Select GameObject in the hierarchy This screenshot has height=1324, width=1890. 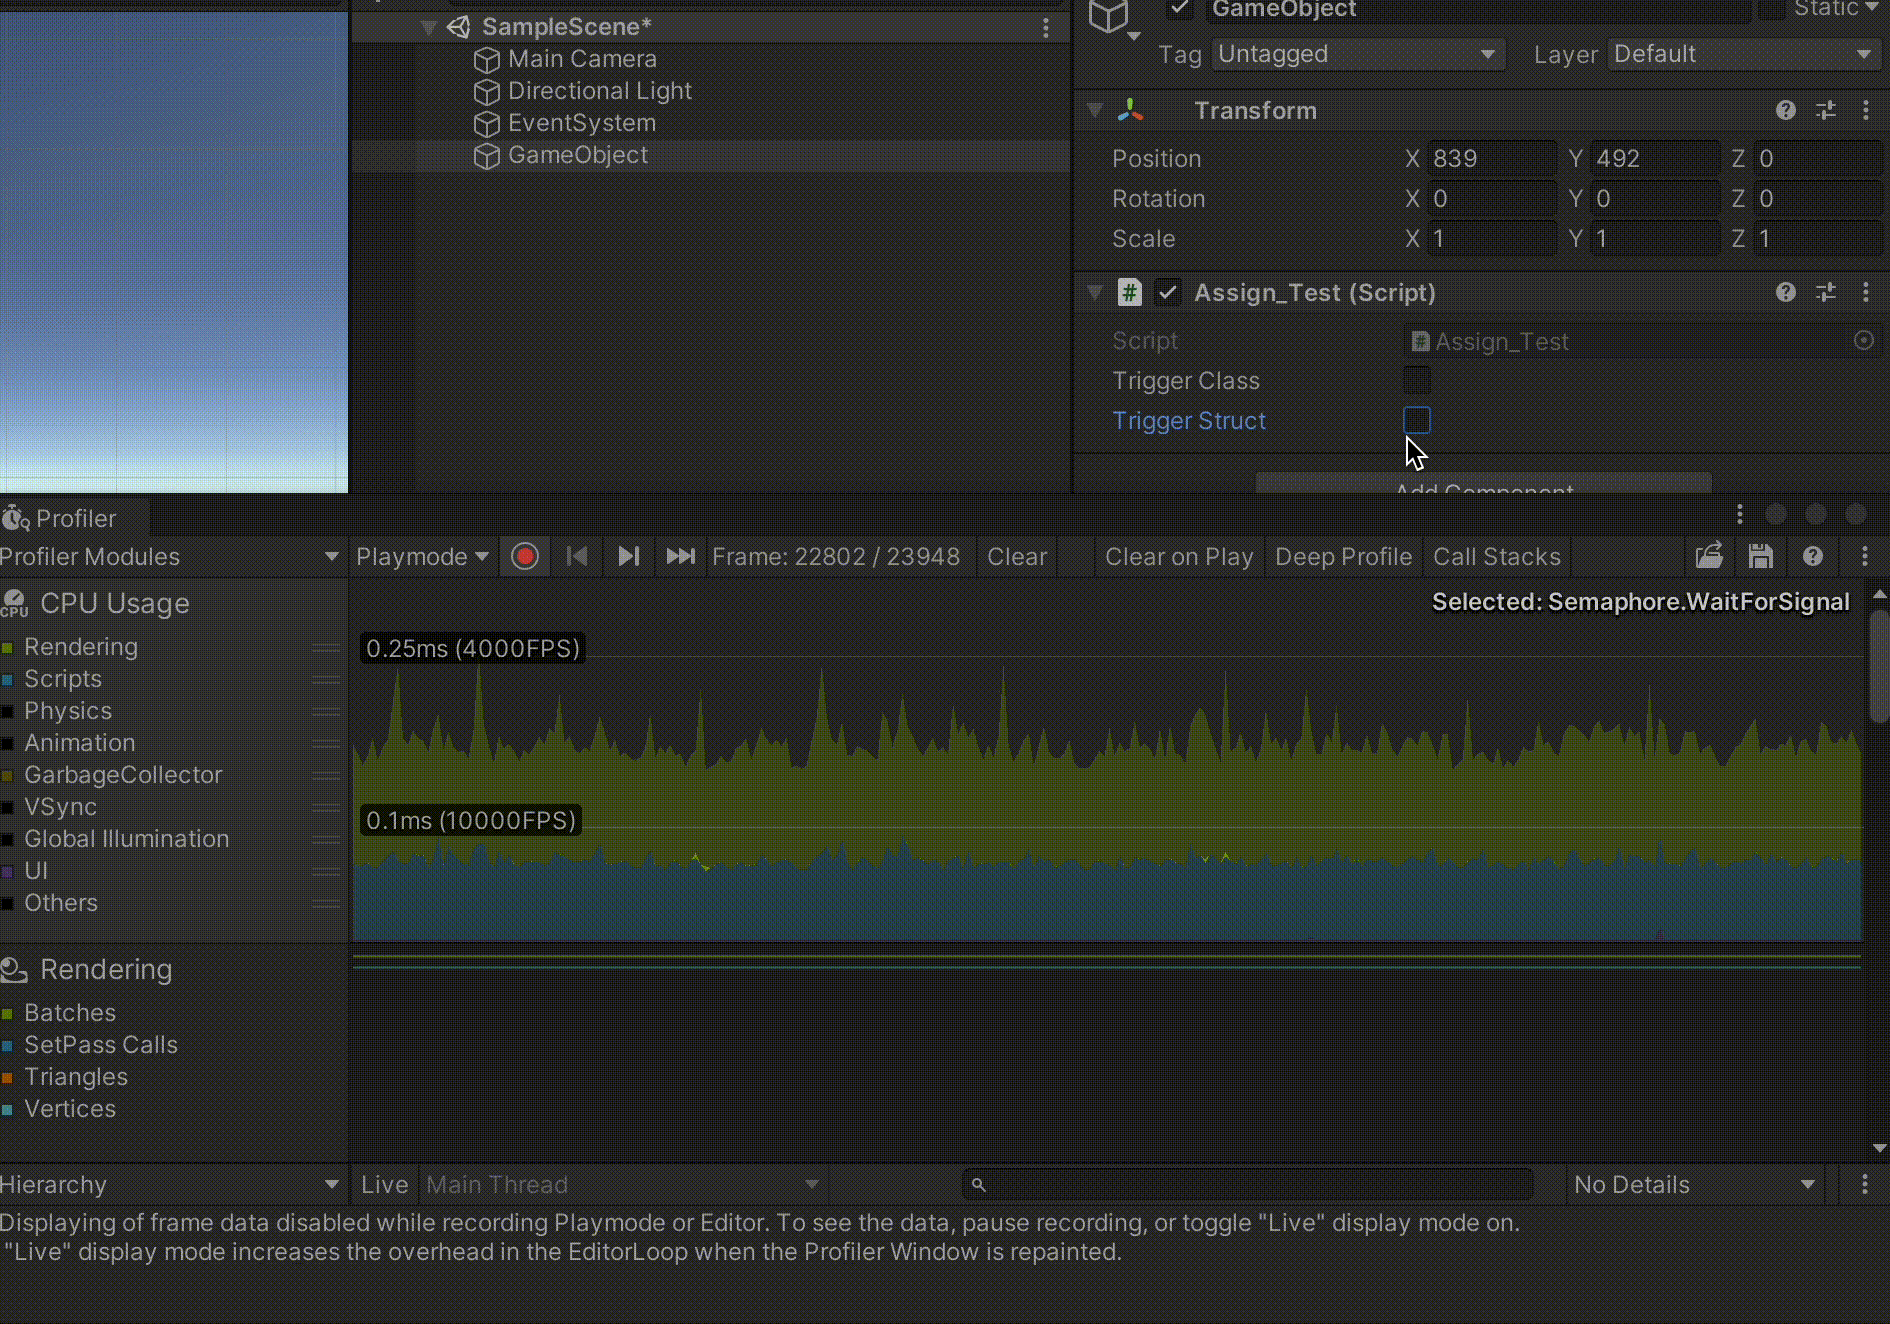pos(577,155)
